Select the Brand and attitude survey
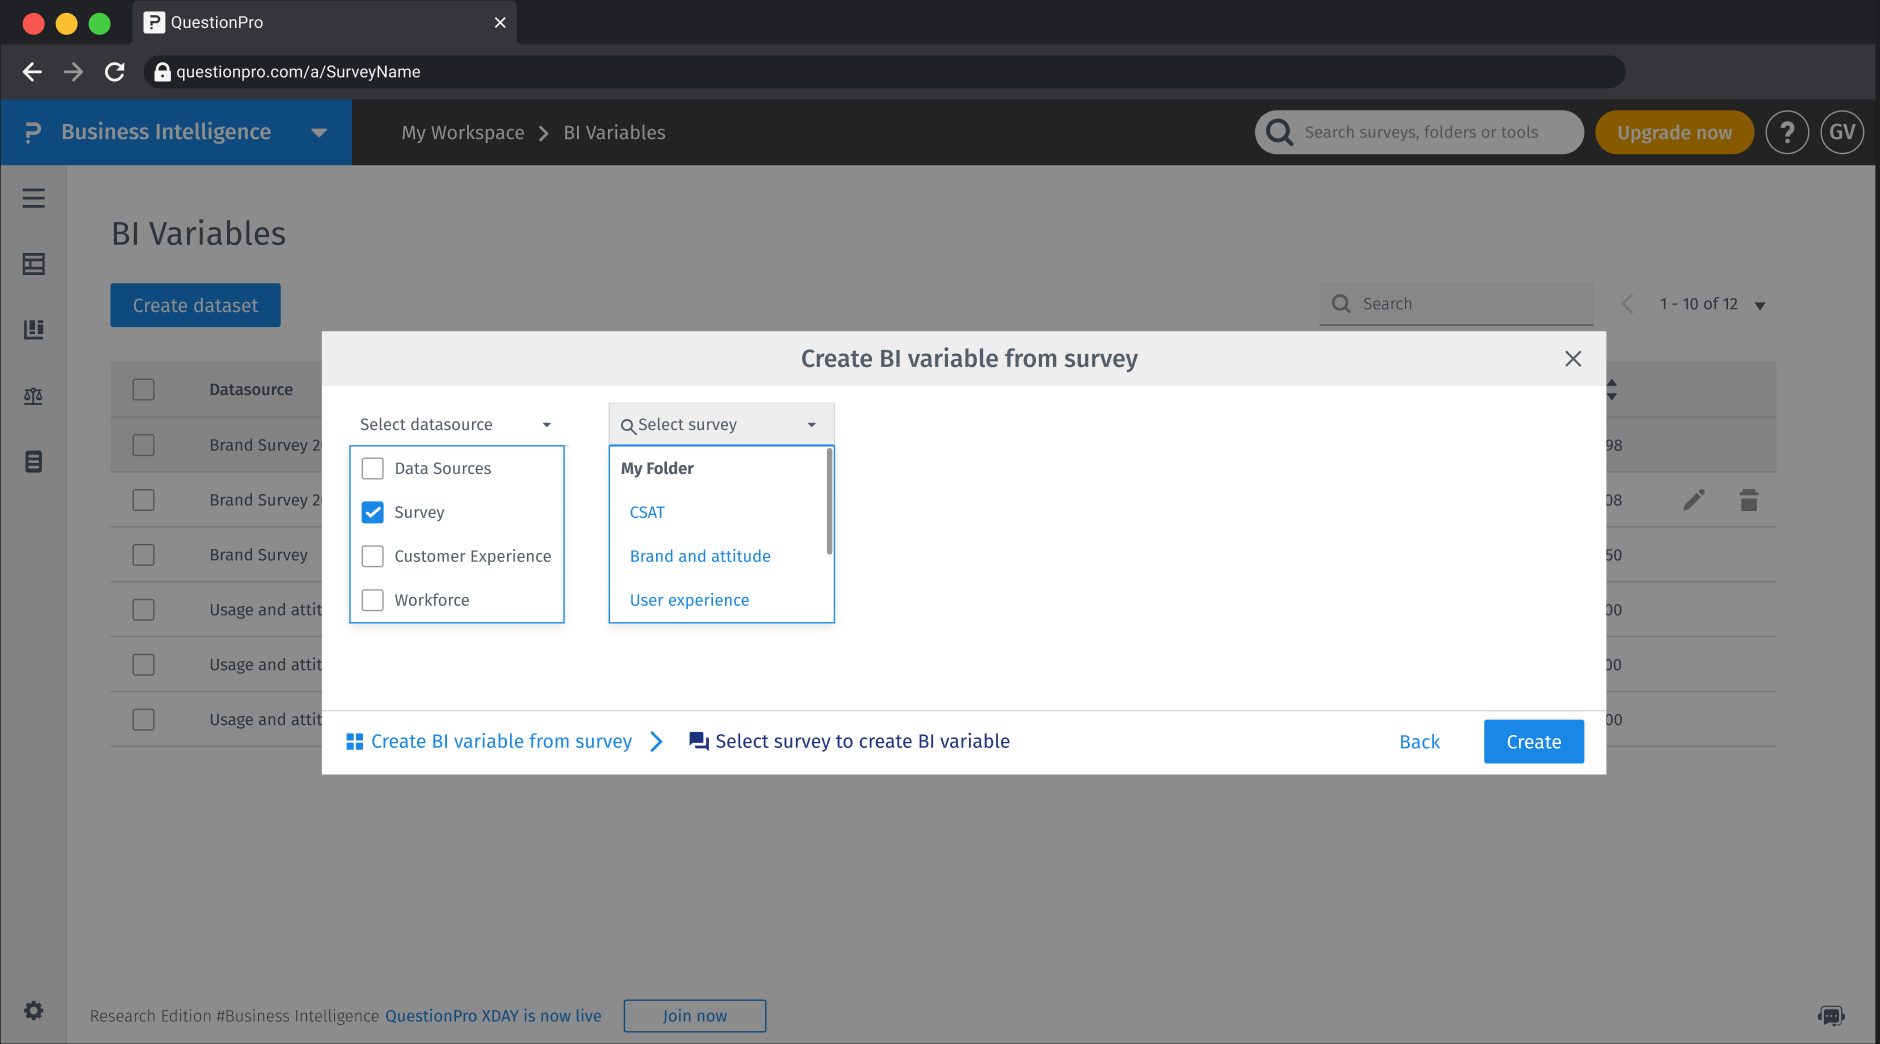 pos(699,556)
